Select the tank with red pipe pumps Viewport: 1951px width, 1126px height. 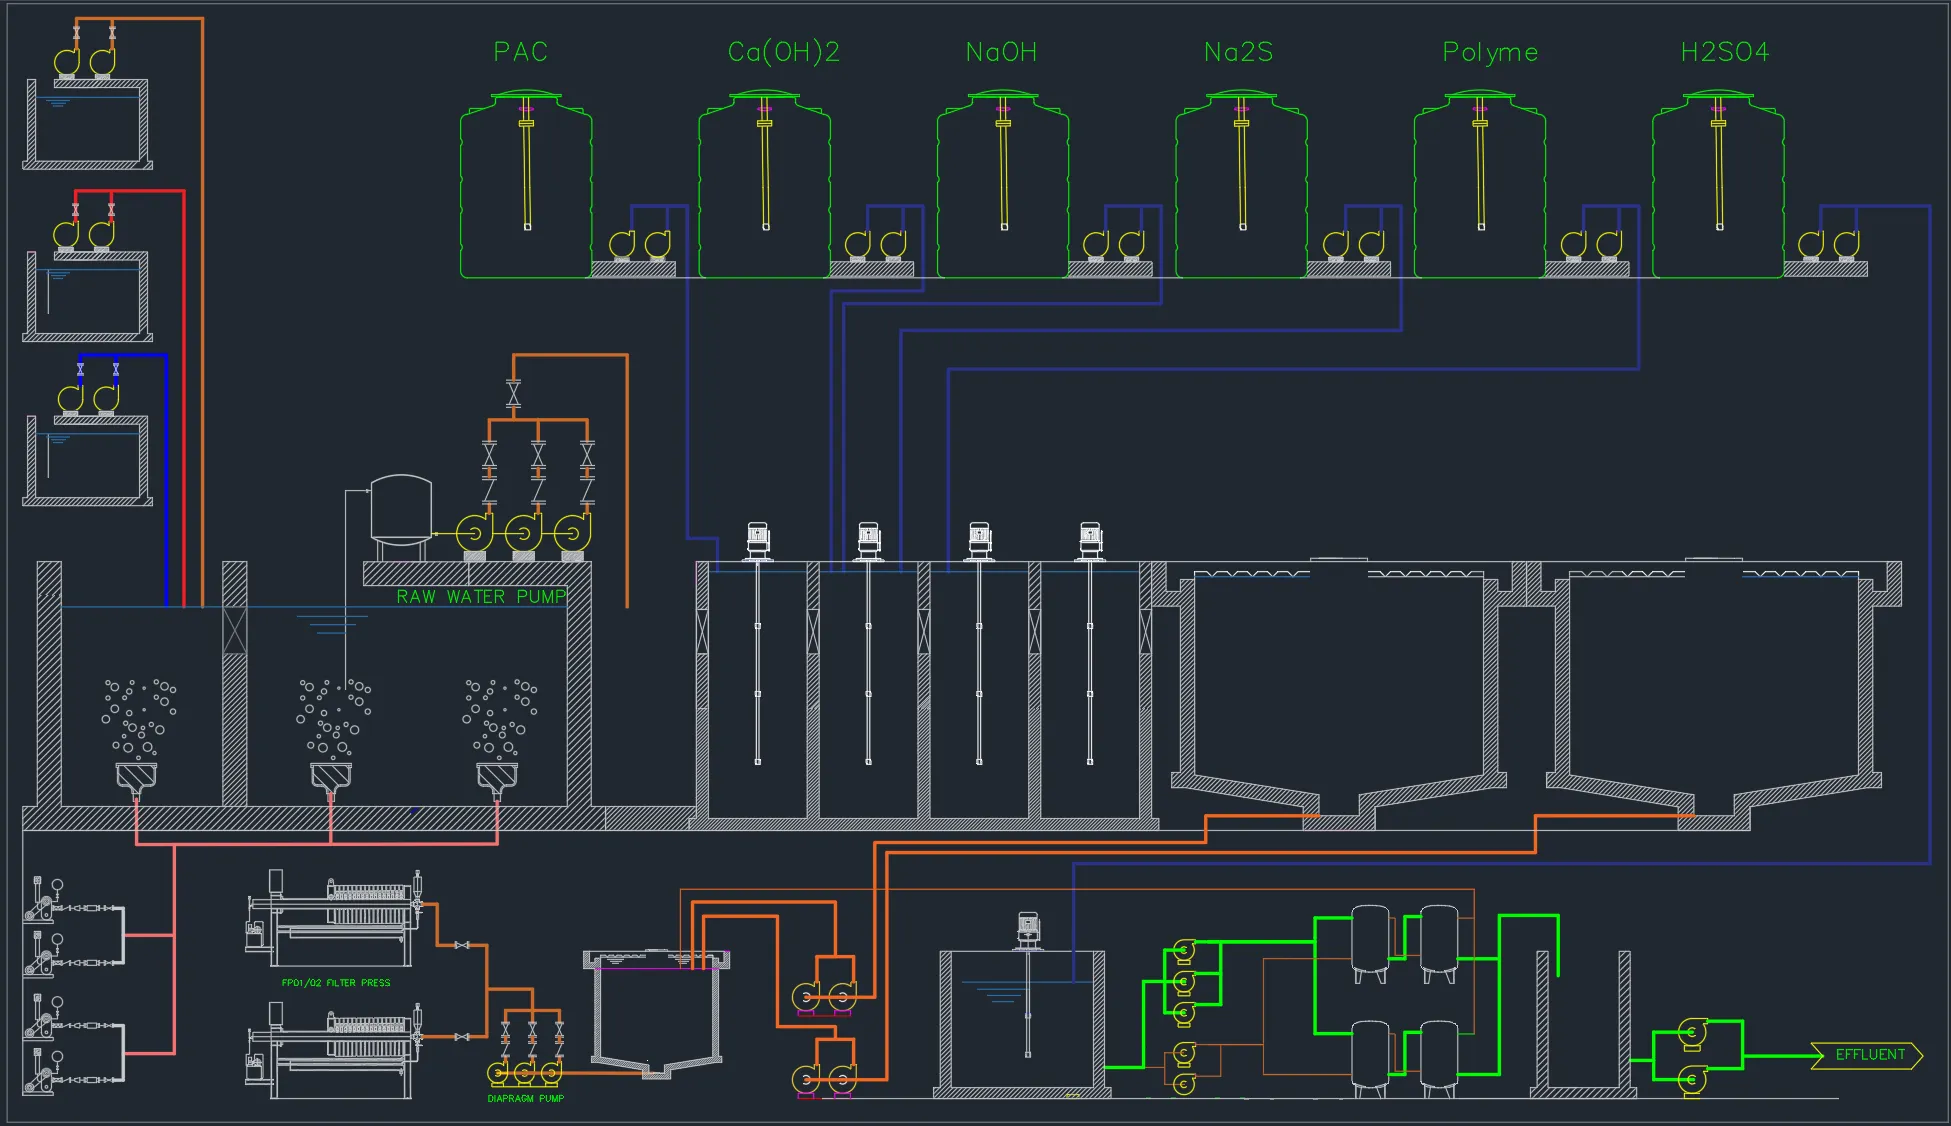coord(87,296)
